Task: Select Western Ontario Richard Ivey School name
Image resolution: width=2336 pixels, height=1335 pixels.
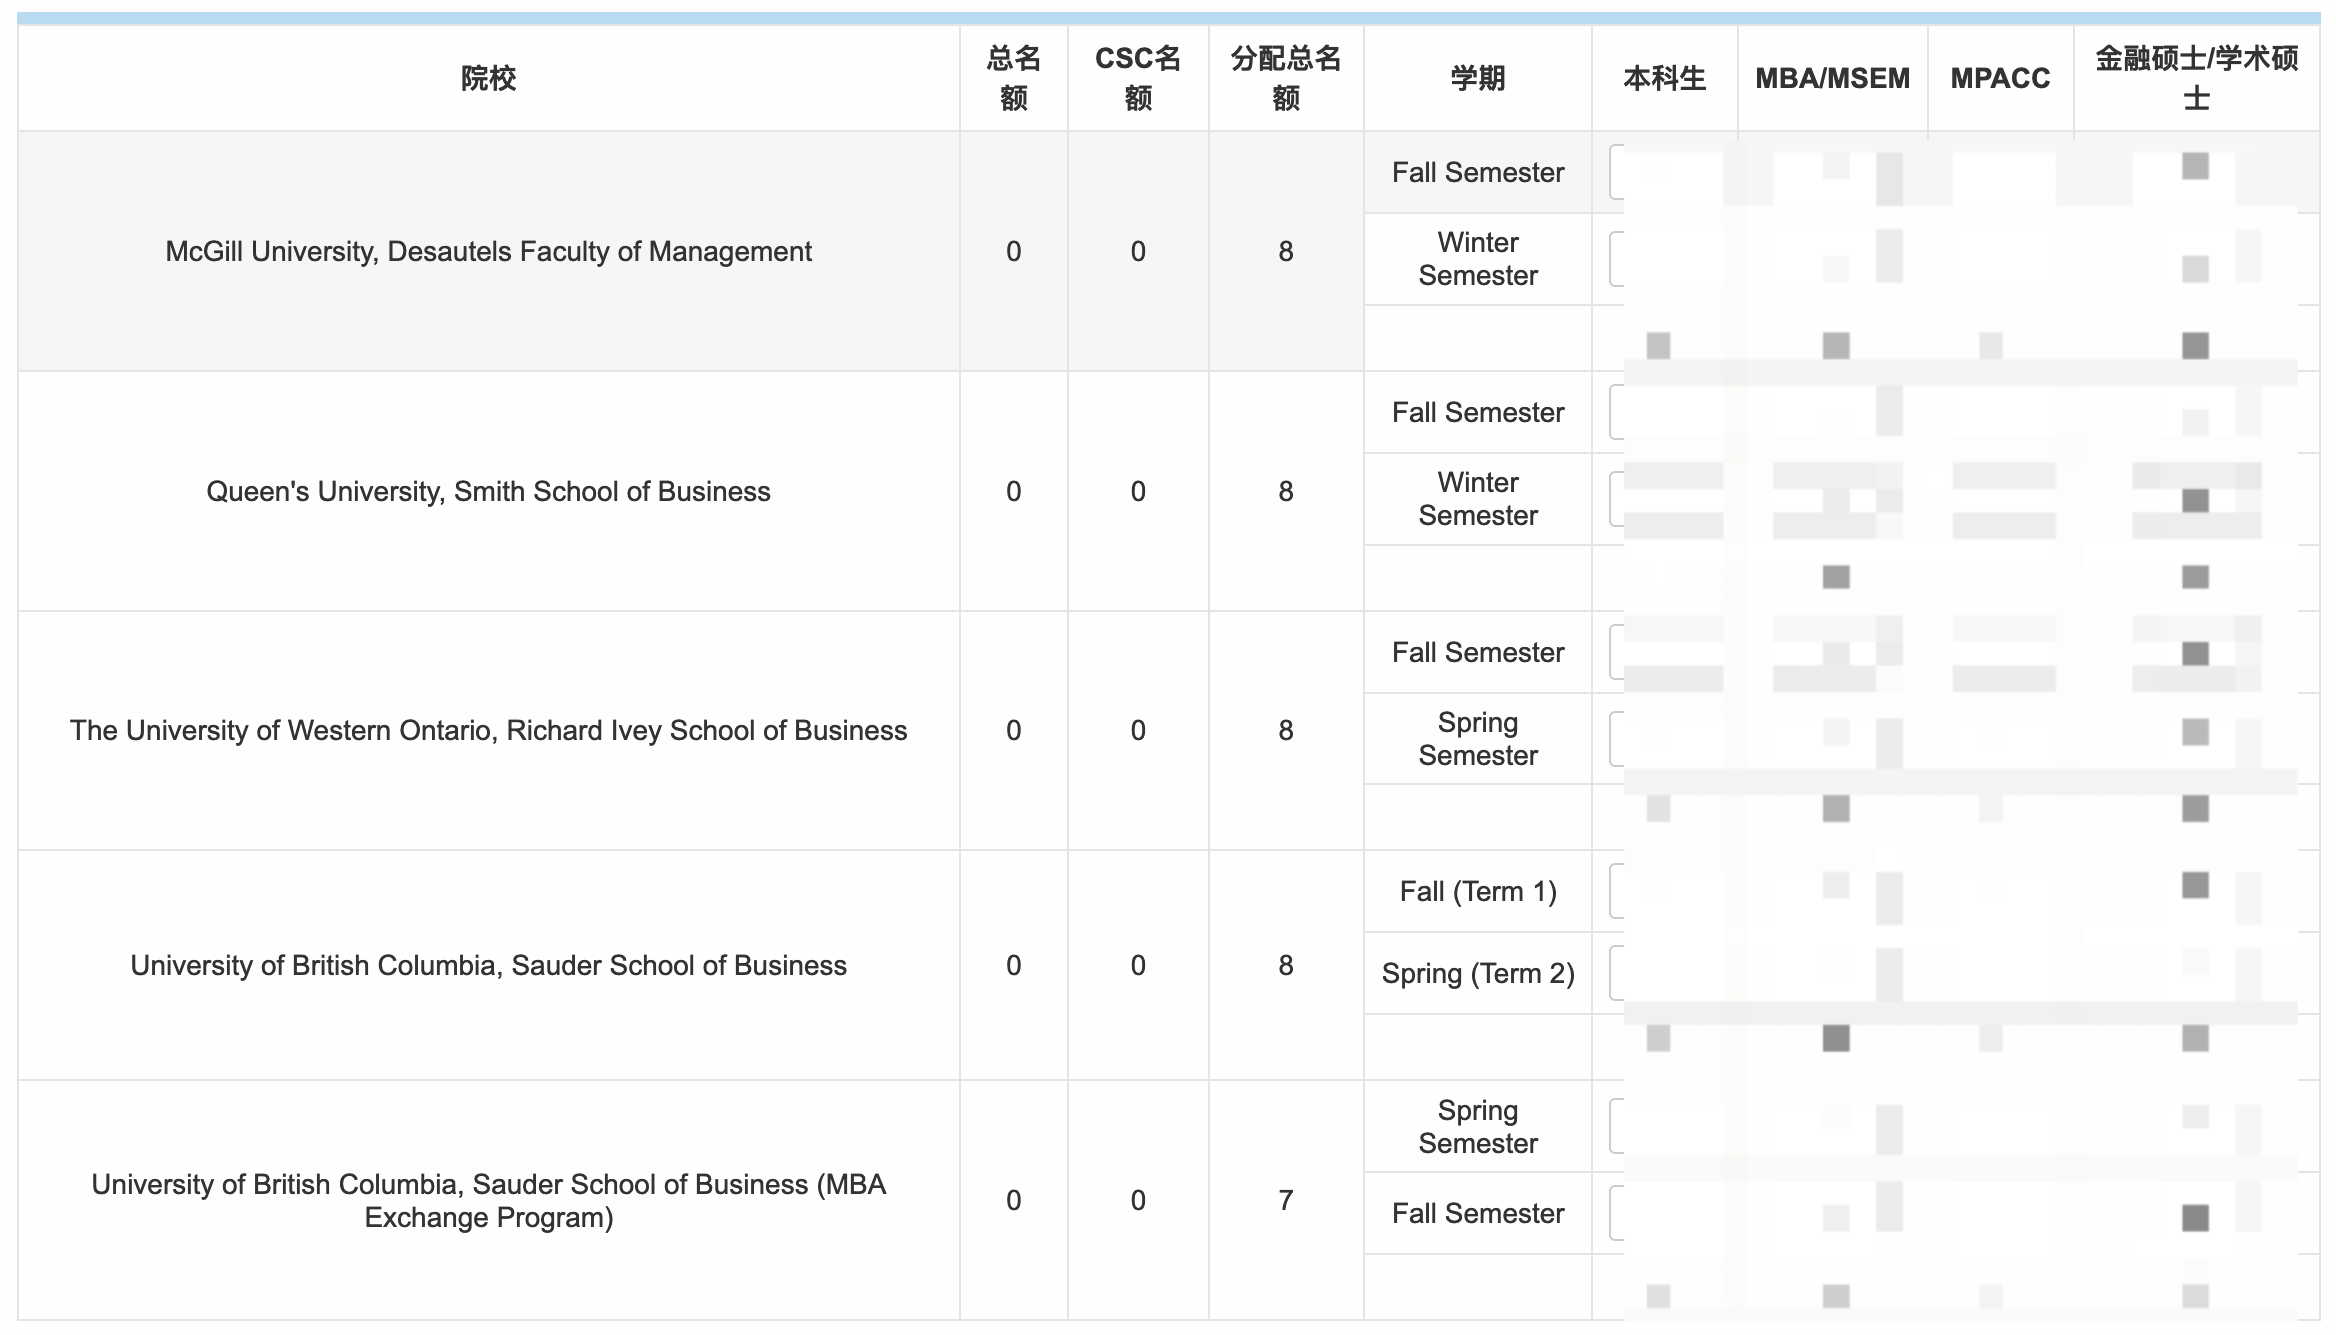Action: click(488, 730)
